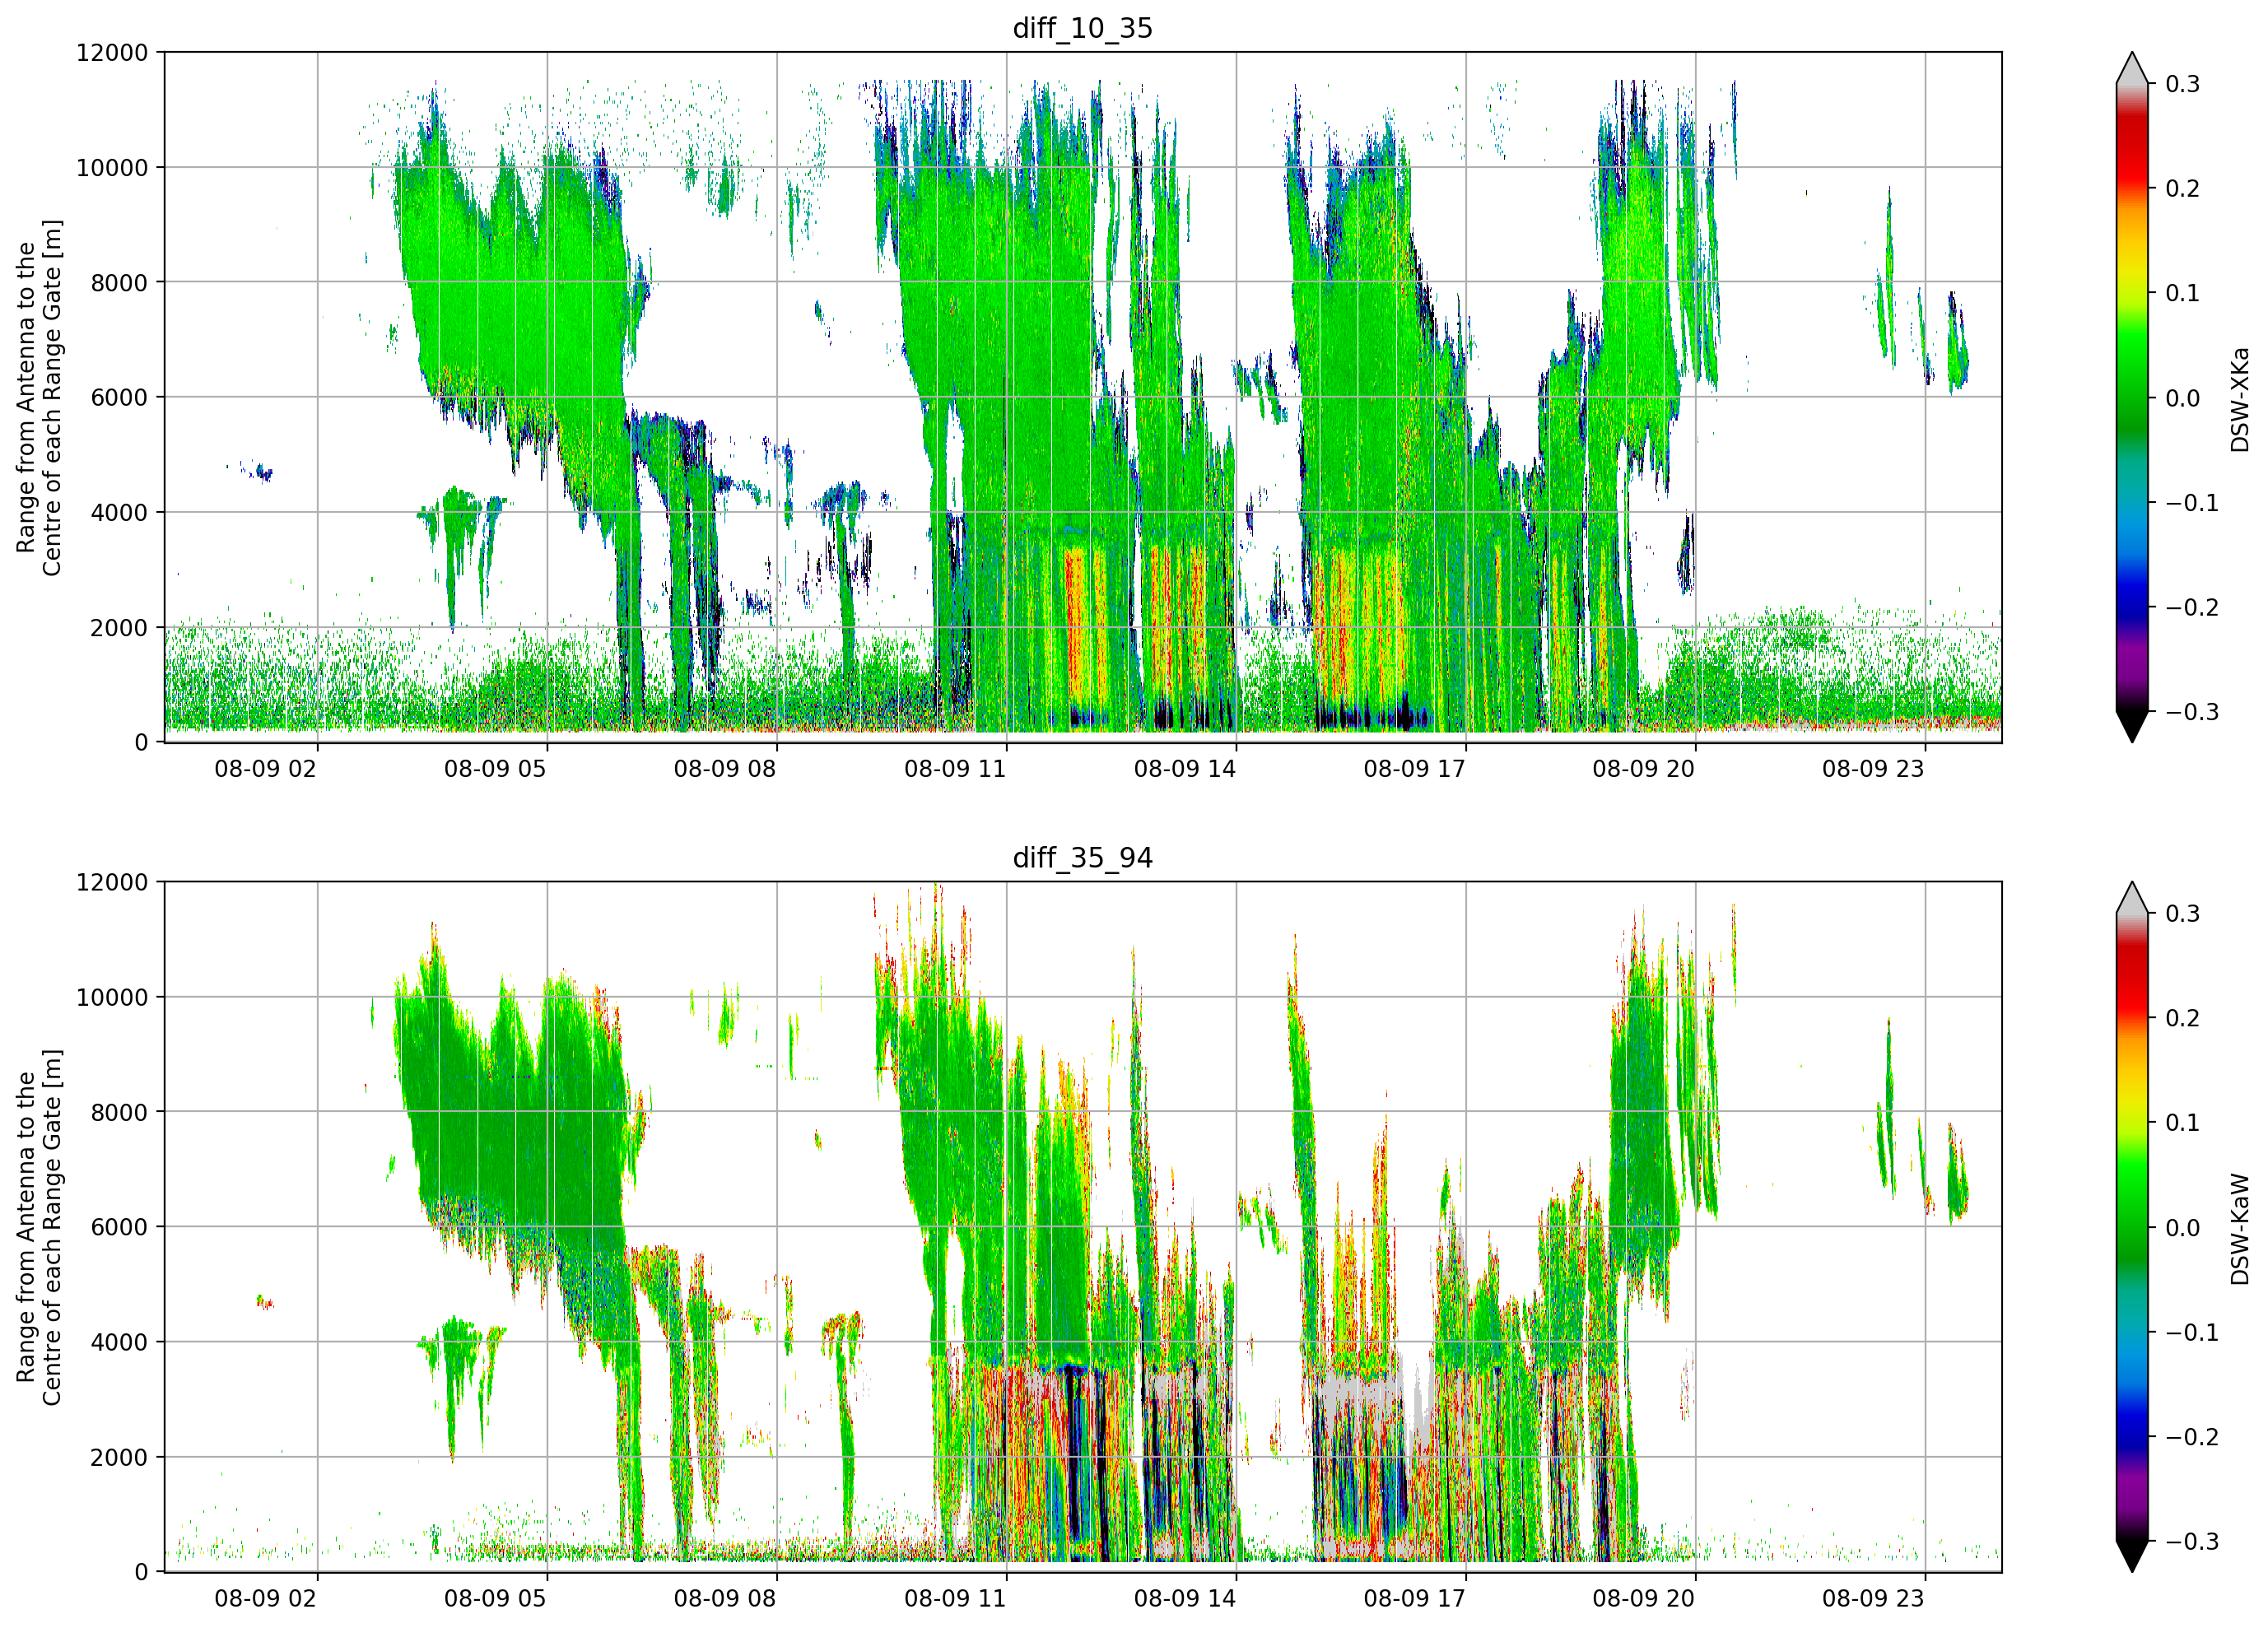Select the DSW-XKa colorbar label
The height and width of the screenshot is (1628, 2268).
(x=2239, y=399)
